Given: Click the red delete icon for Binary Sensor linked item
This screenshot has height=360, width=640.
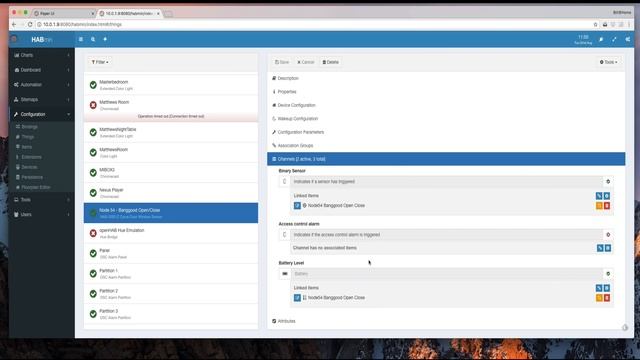Looking at the screenshot, I should click(607, 206).
